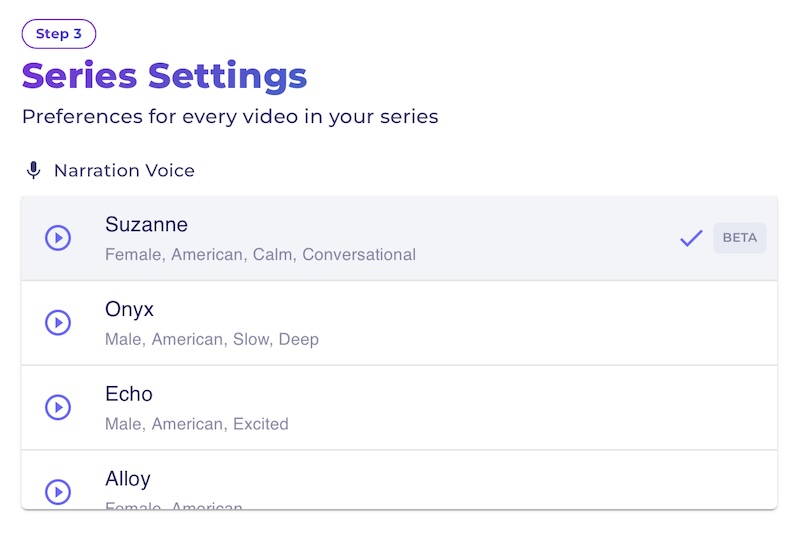Click Preferences for every video subtitle

(230, 117)
